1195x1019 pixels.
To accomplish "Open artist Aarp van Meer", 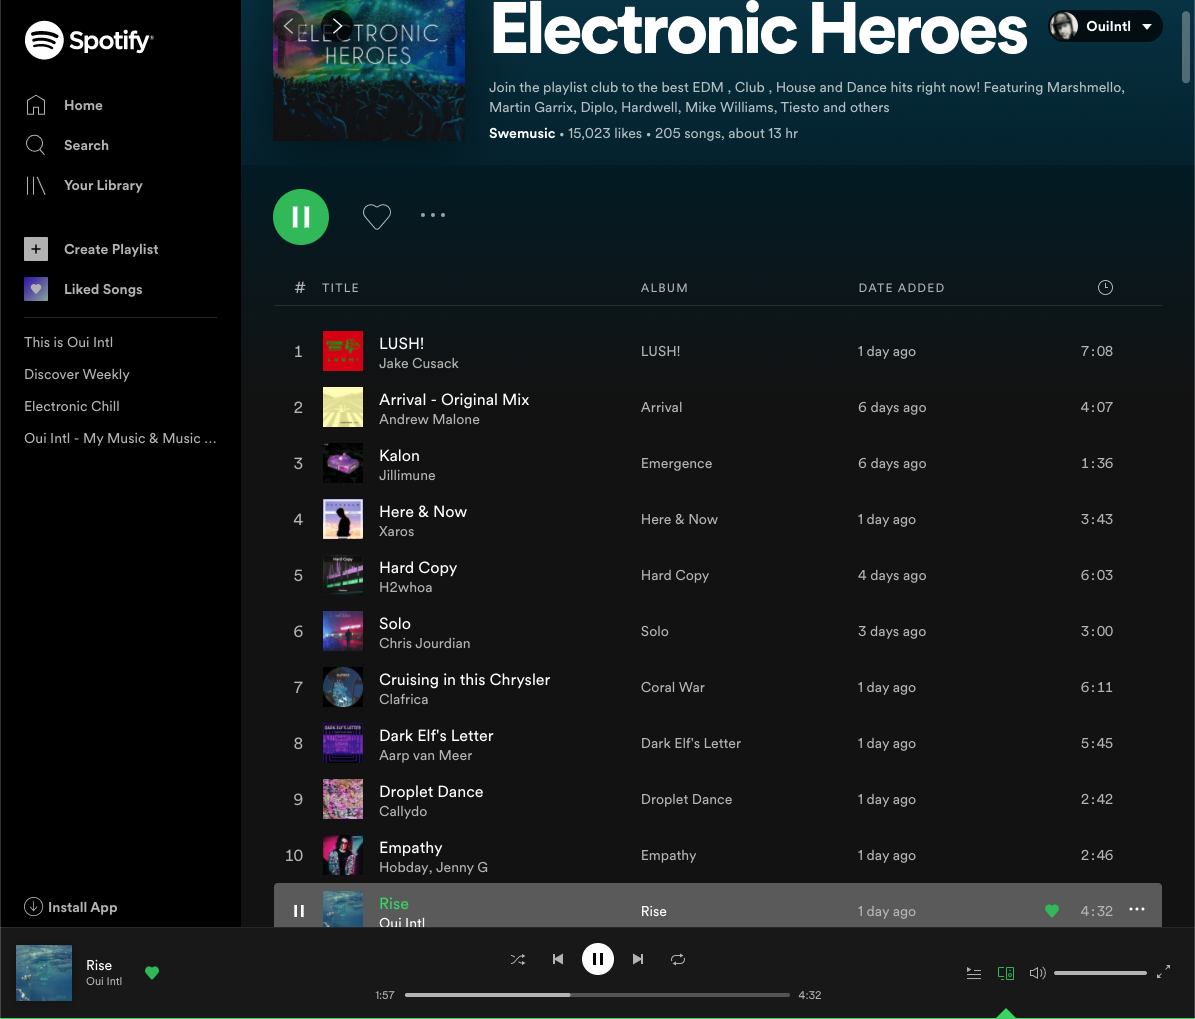I will pos(426,755).
